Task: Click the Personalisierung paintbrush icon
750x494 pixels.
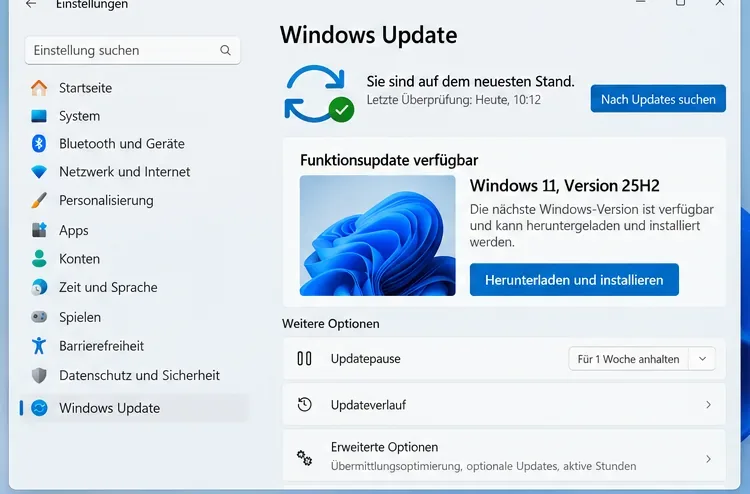Action: coord(39,200)
